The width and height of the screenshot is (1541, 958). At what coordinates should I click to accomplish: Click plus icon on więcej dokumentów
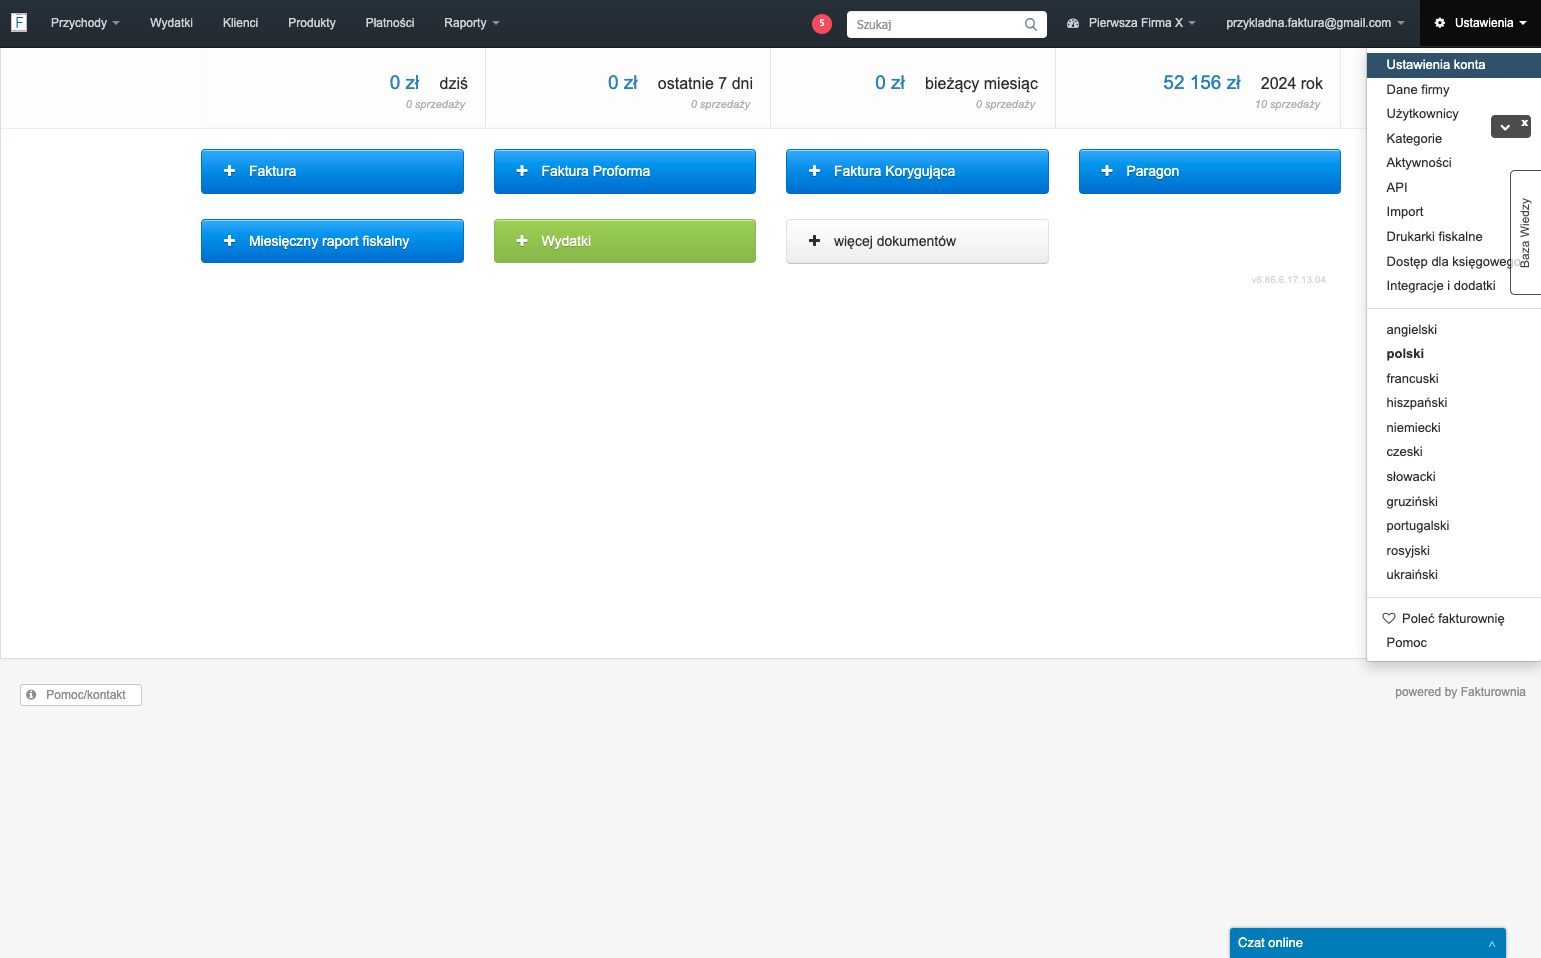coord(814,241)
